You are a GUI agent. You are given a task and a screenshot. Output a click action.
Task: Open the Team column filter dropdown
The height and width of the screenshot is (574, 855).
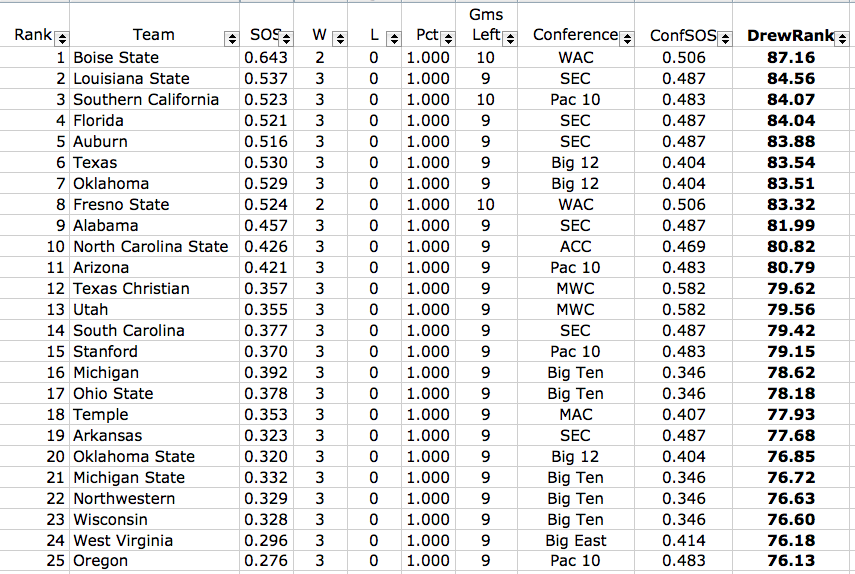(x=232, y=39)
